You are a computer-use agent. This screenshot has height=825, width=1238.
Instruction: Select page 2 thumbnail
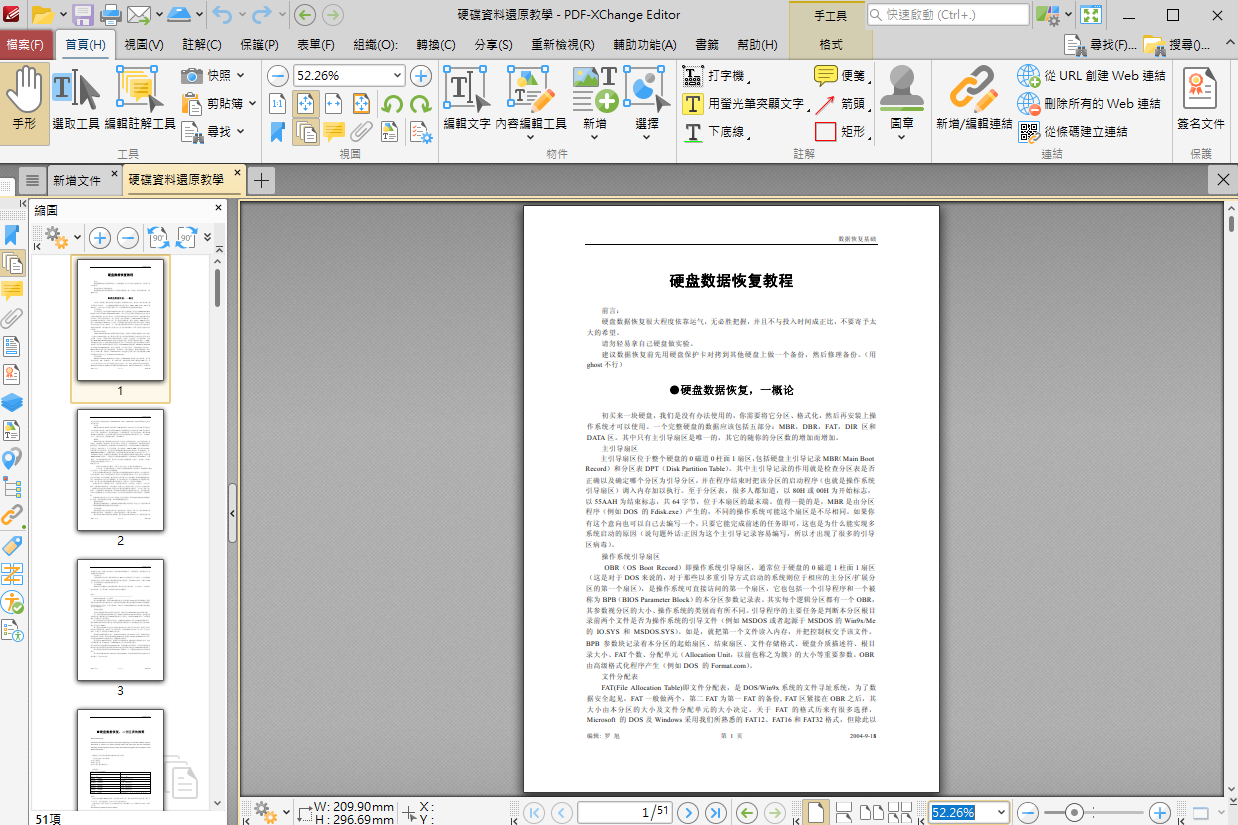click(120, 470)
